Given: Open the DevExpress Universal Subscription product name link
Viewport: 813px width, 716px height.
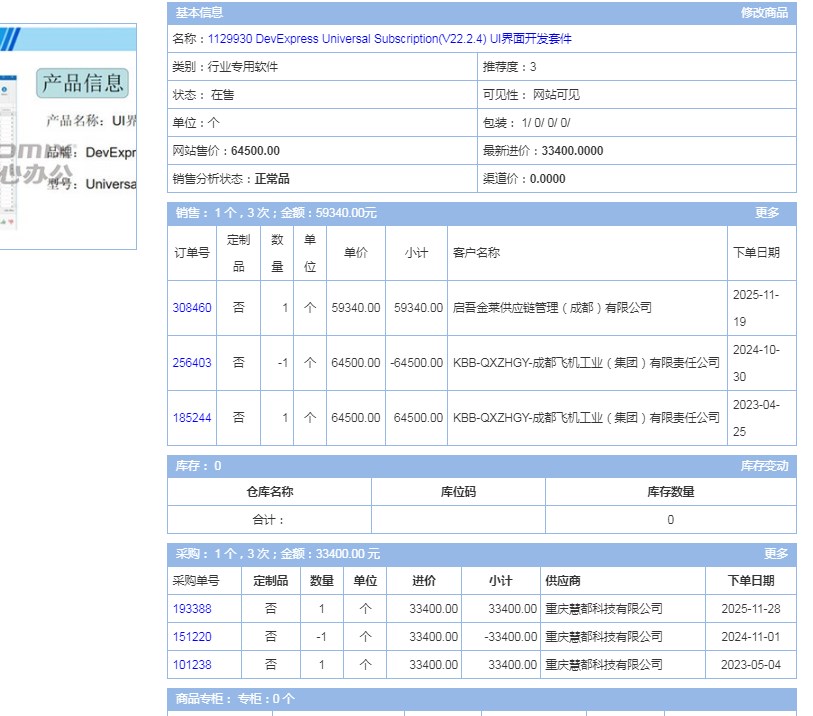Looking at the screenshot, I should pos(390,39).
